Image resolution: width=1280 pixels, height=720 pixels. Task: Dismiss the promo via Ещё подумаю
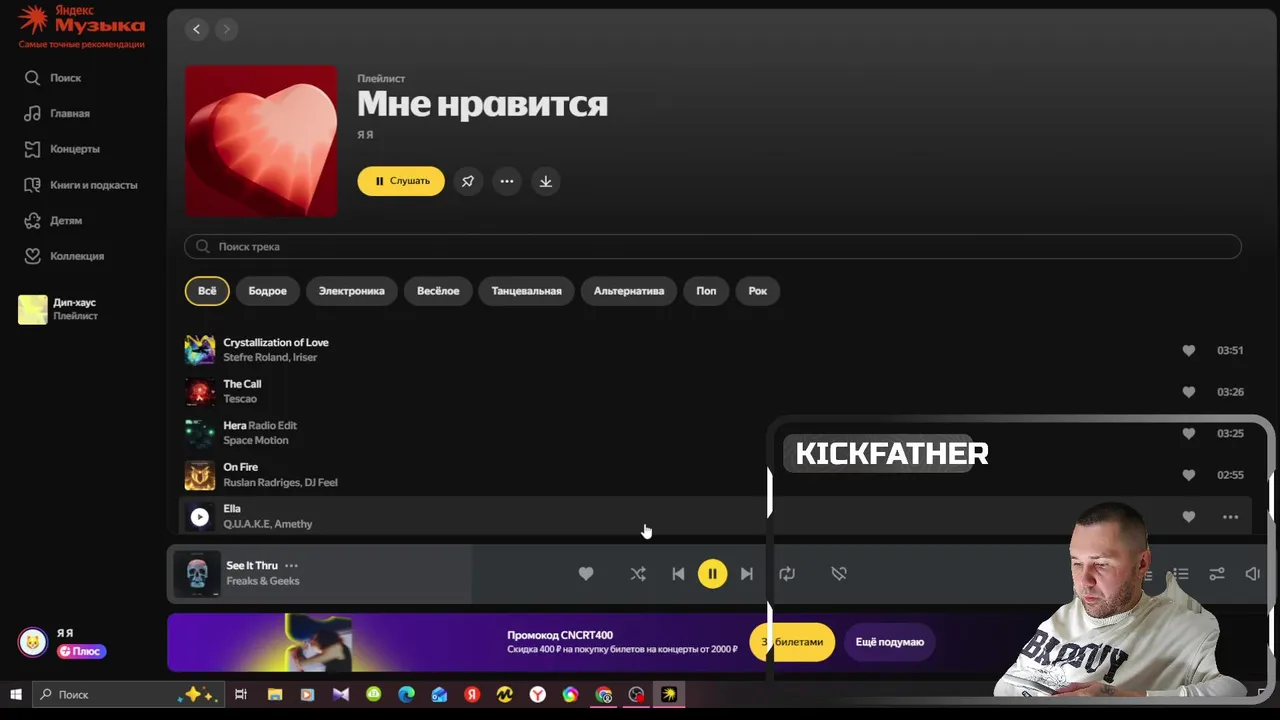coord(890,642)
